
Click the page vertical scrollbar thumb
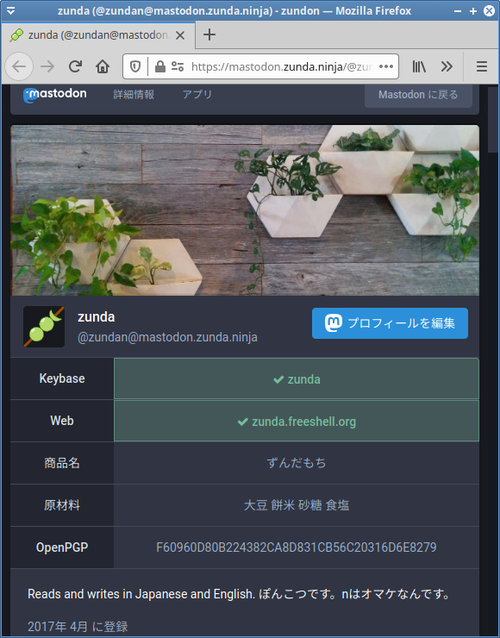(x=493, y=119)
